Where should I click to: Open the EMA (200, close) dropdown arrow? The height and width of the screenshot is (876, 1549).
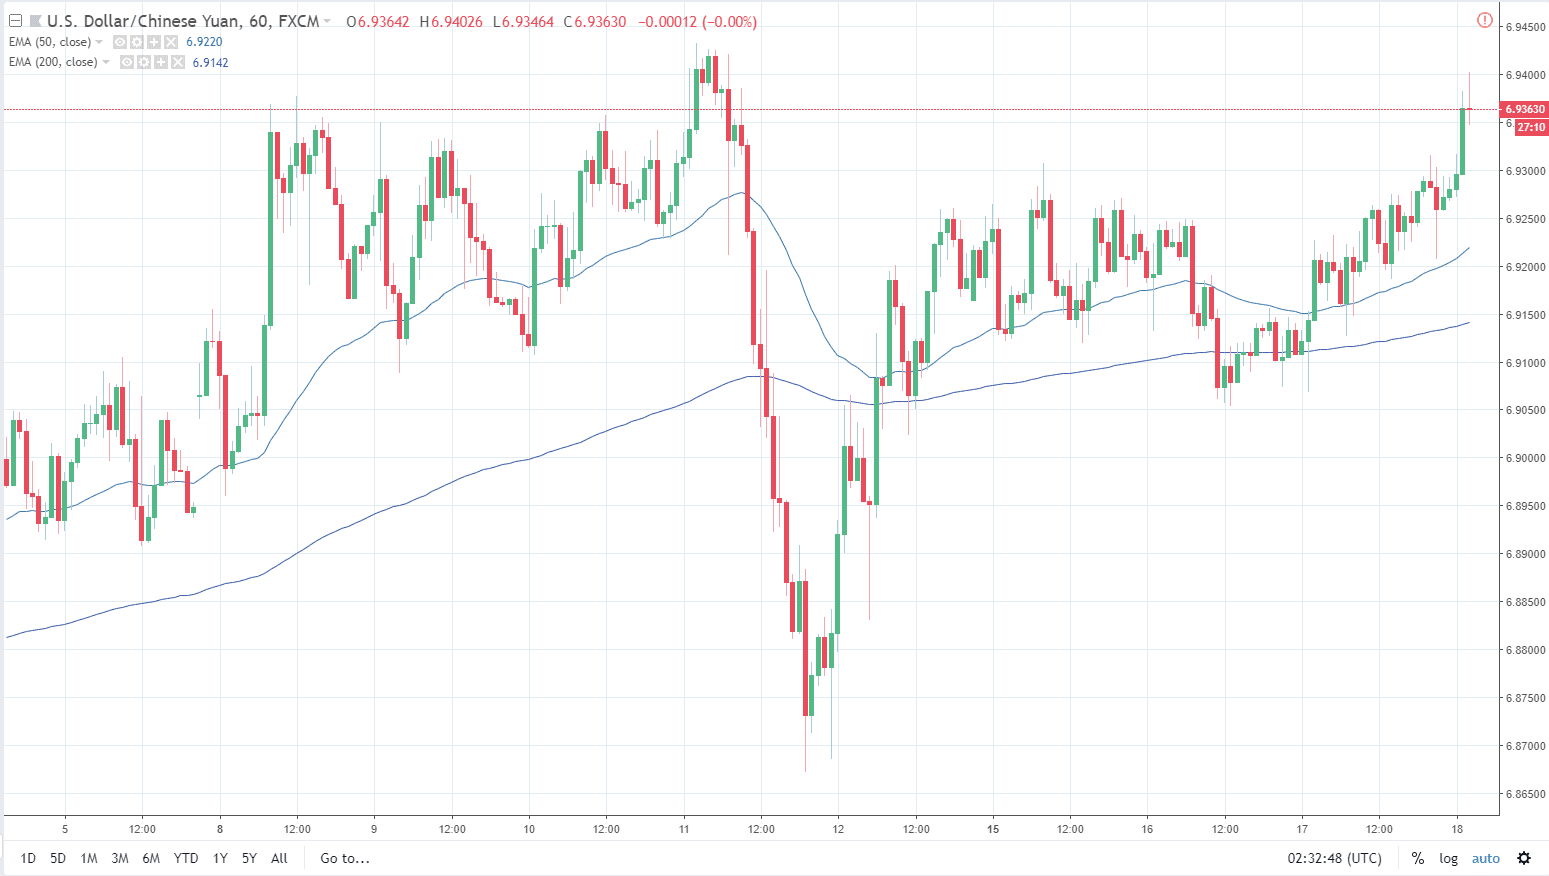point(106,62)
